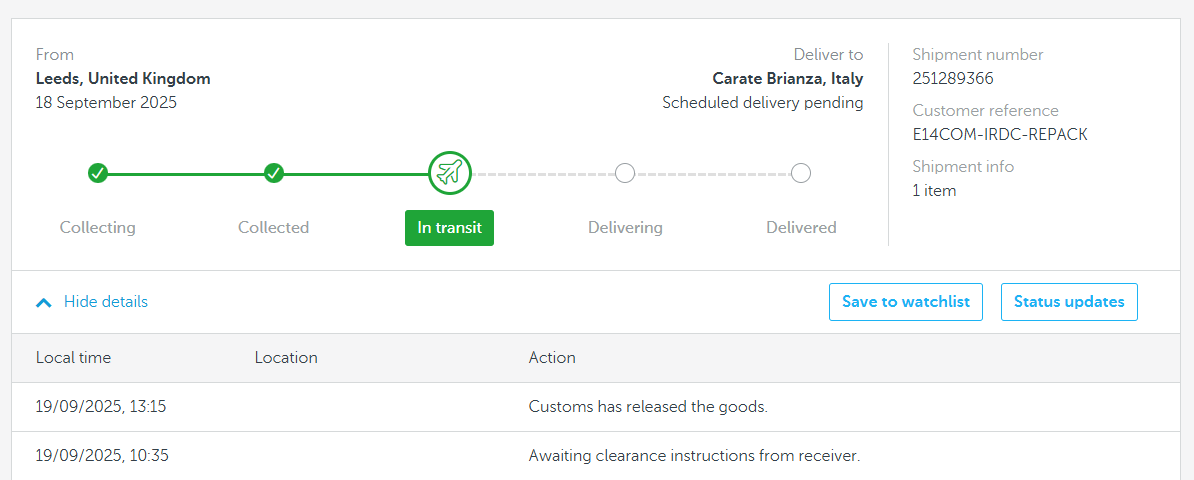Click the Delivered step label
The image size is (1194, 480).
point(801,227)
